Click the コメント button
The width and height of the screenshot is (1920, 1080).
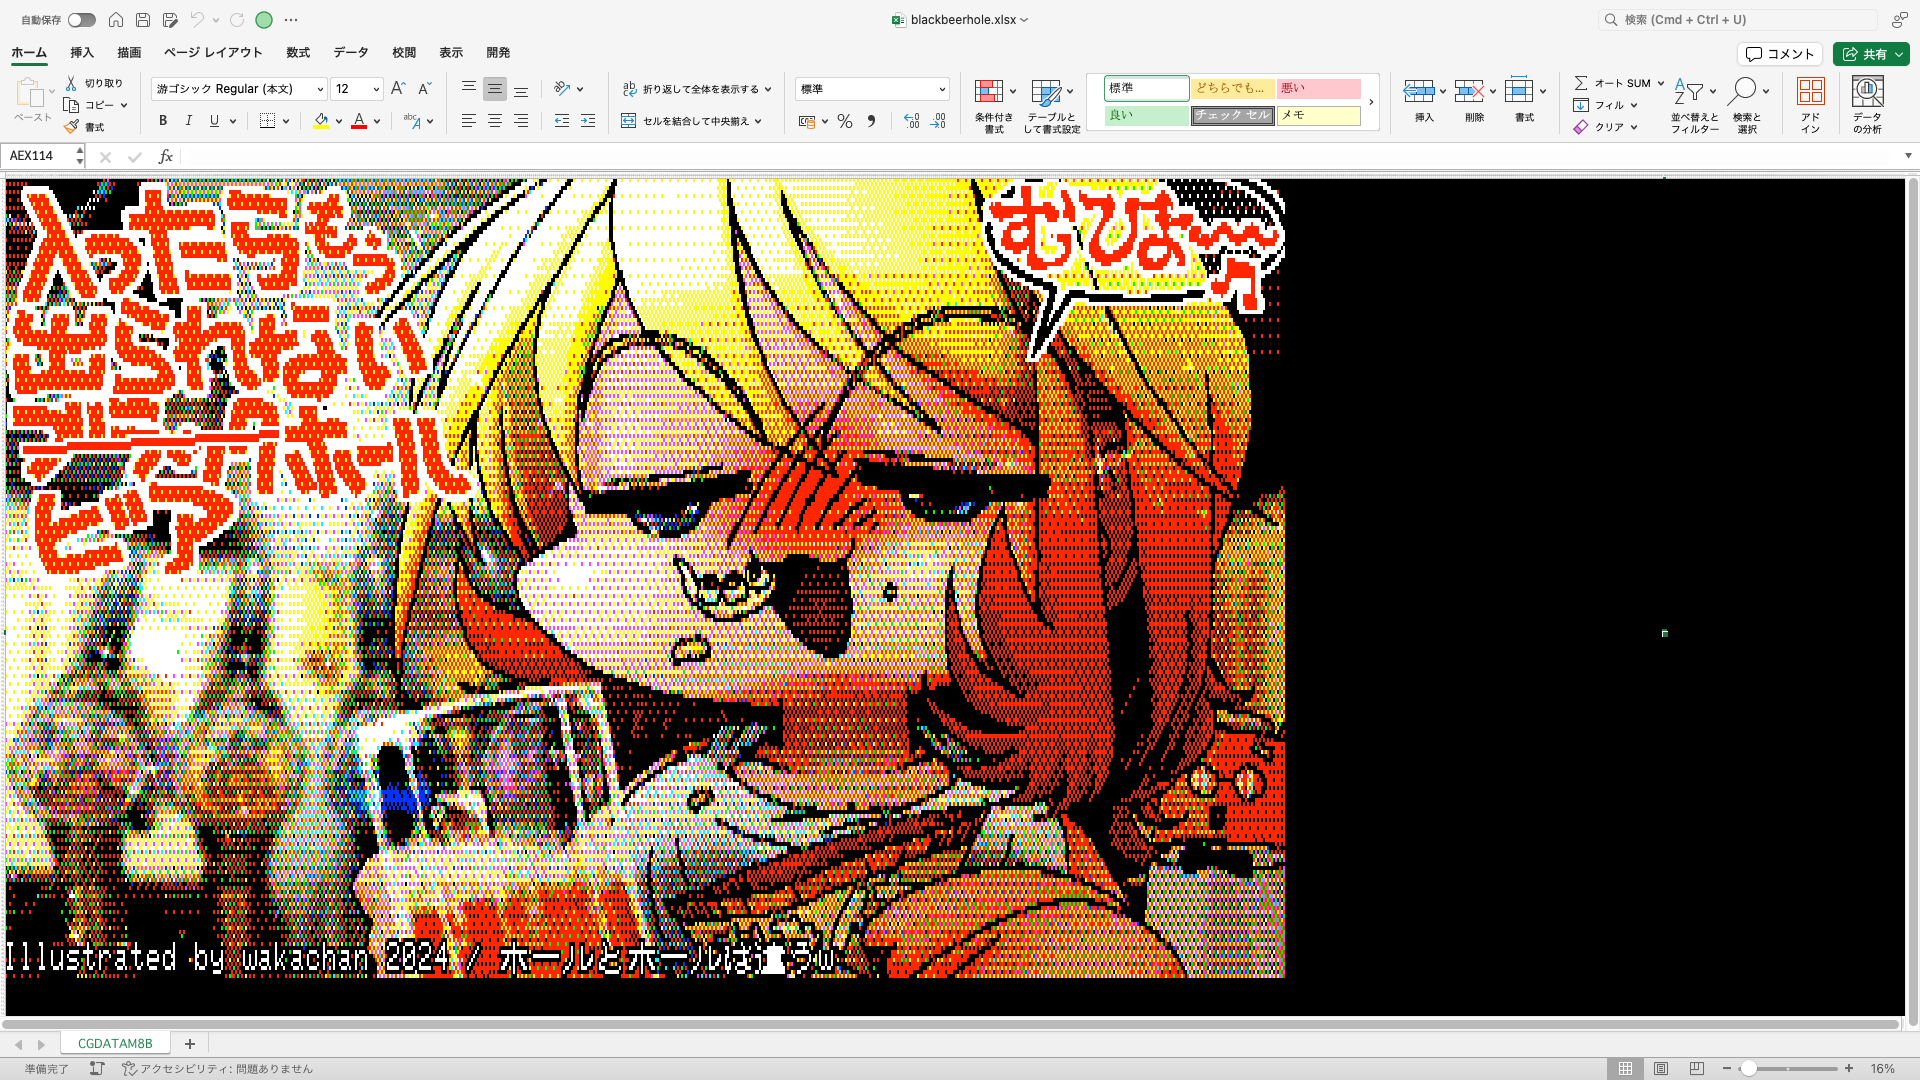1779,54
